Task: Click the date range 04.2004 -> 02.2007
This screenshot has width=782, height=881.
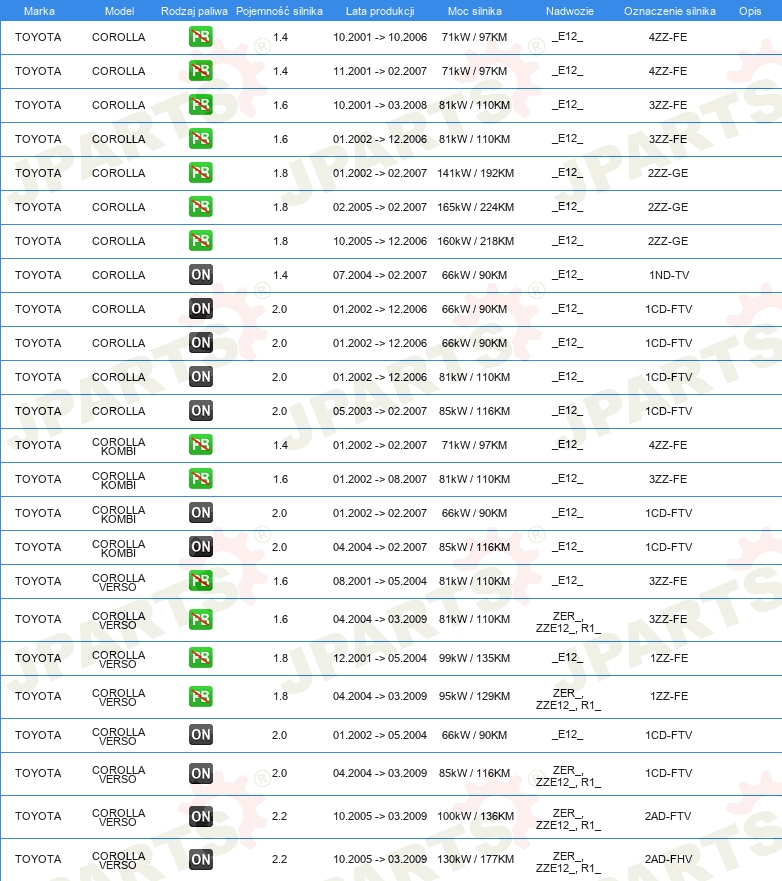Action: pos(380,547)
